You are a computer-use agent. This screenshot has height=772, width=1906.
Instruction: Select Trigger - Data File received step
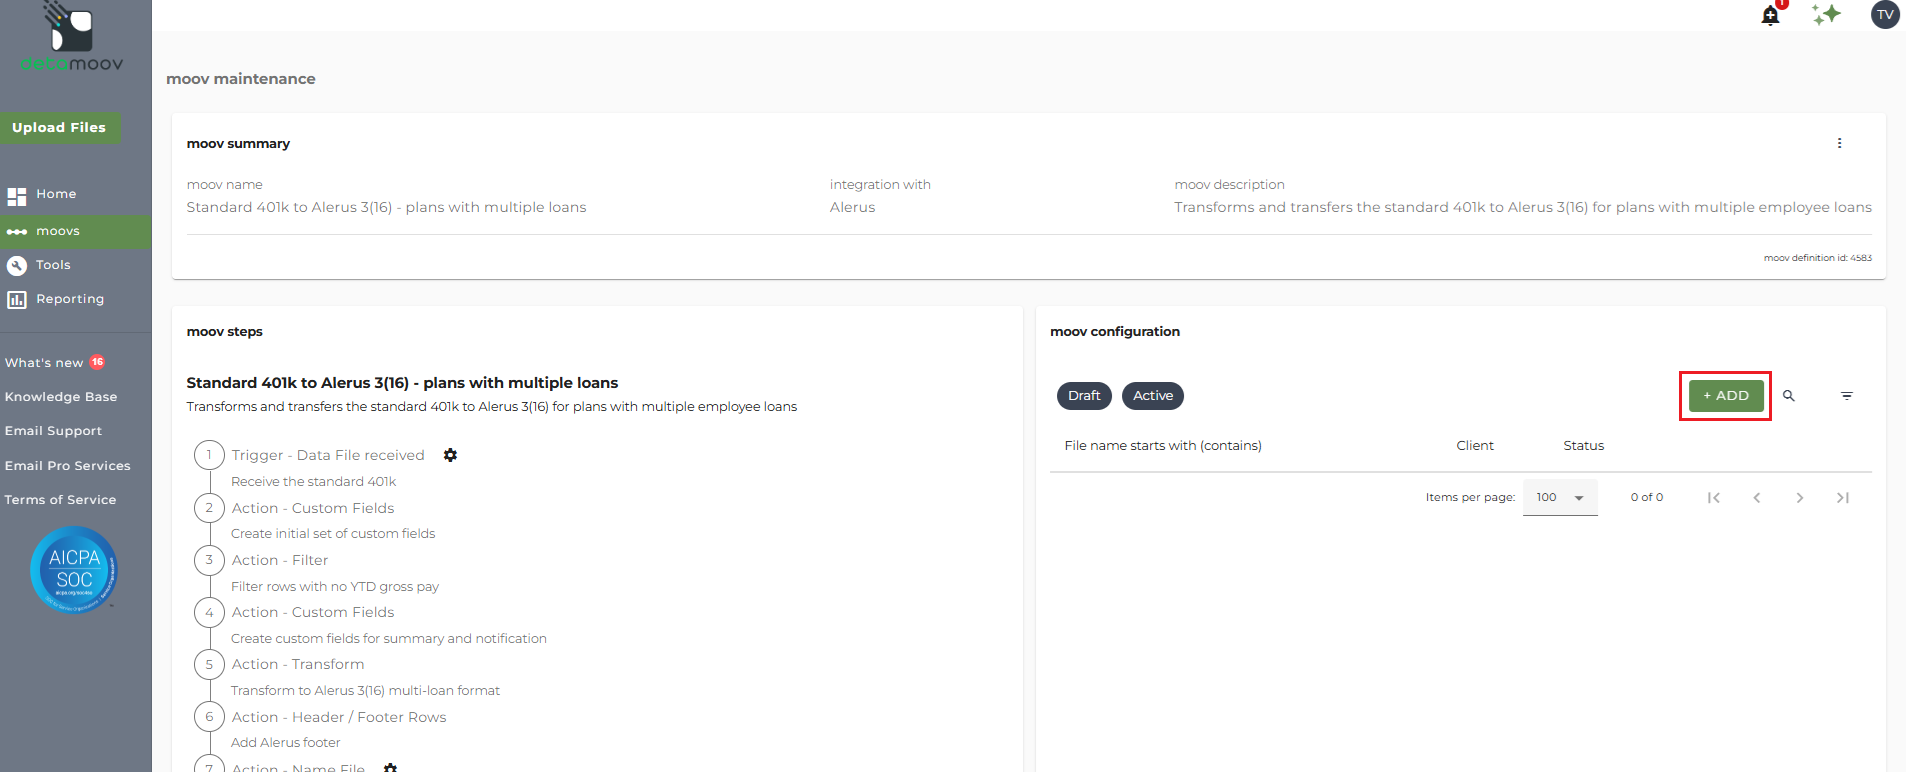pos(328,455)
